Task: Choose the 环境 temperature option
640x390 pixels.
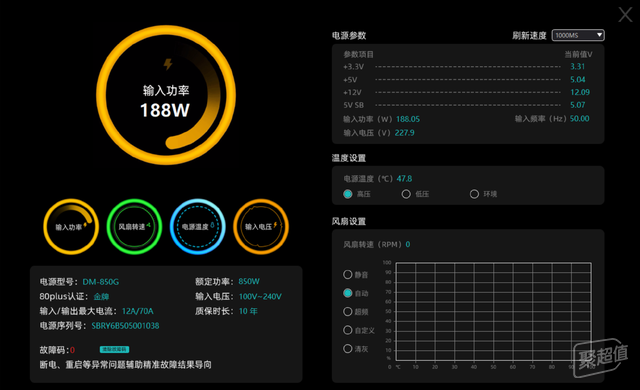Action: pyautogui.click(x=474, y=194)
